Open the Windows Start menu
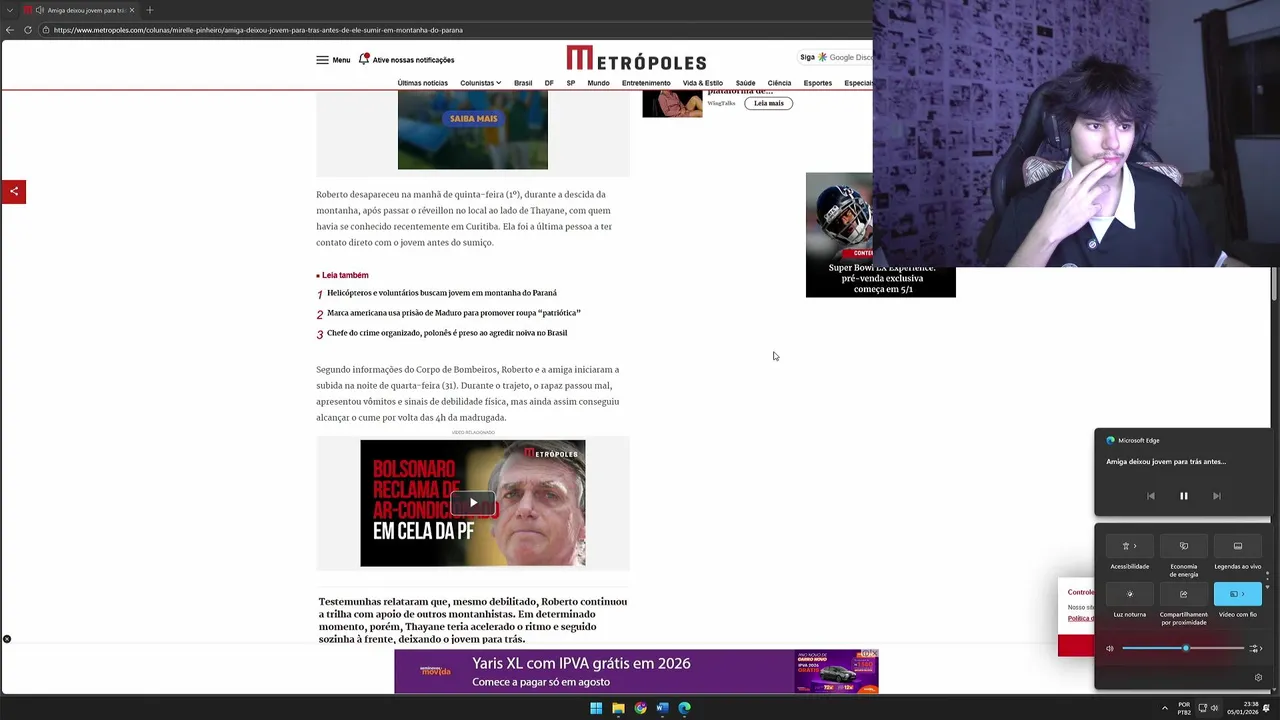The width and height of the screenshot is (1280, 720). click(596, 708)
